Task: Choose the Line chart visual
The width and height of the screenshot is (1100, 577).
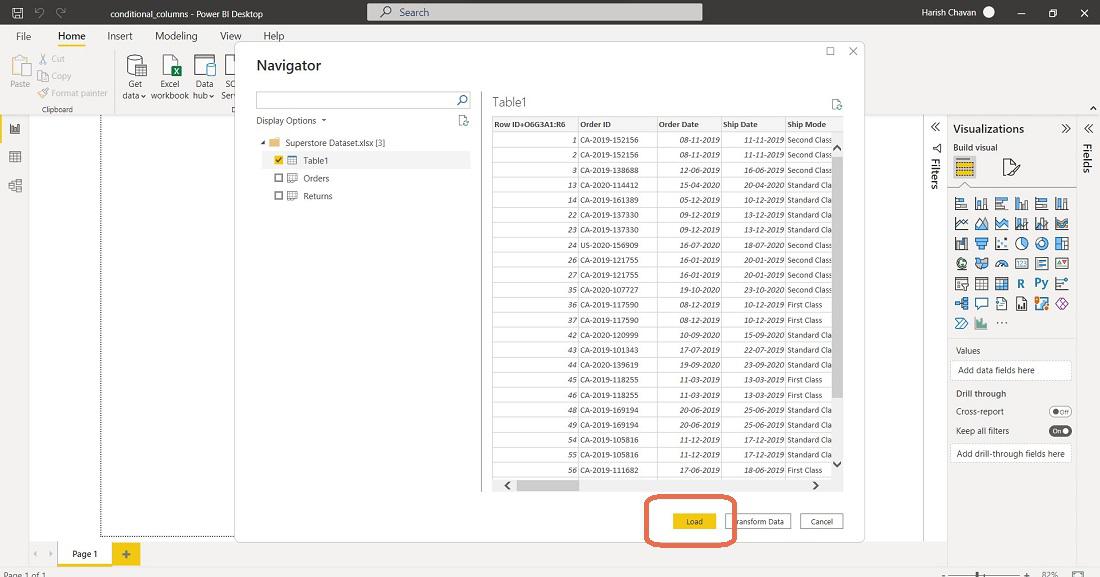Action: [x=961, y=223]
